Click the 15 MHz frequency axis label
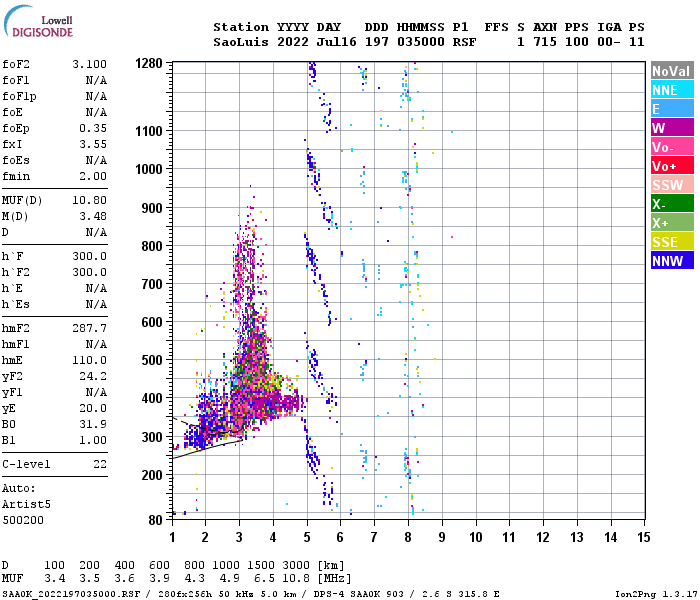 pos(643,537)
